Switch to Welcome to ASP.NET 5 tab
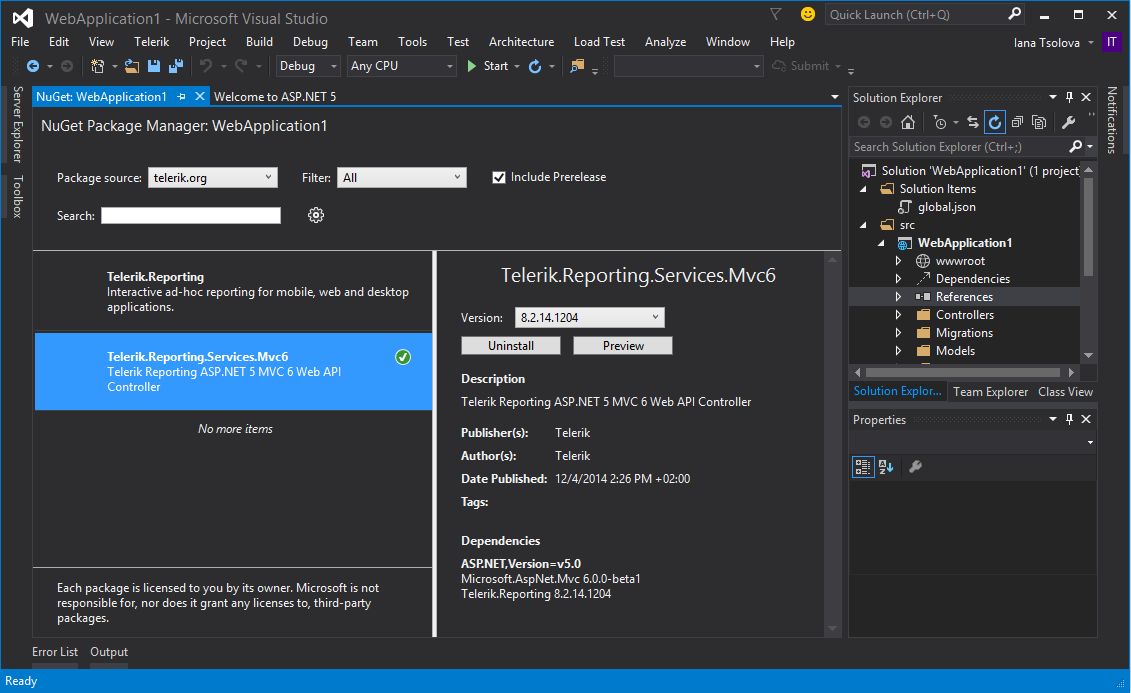The height and width of the screenshot is (693, 1131). click(x=274, y=97)
